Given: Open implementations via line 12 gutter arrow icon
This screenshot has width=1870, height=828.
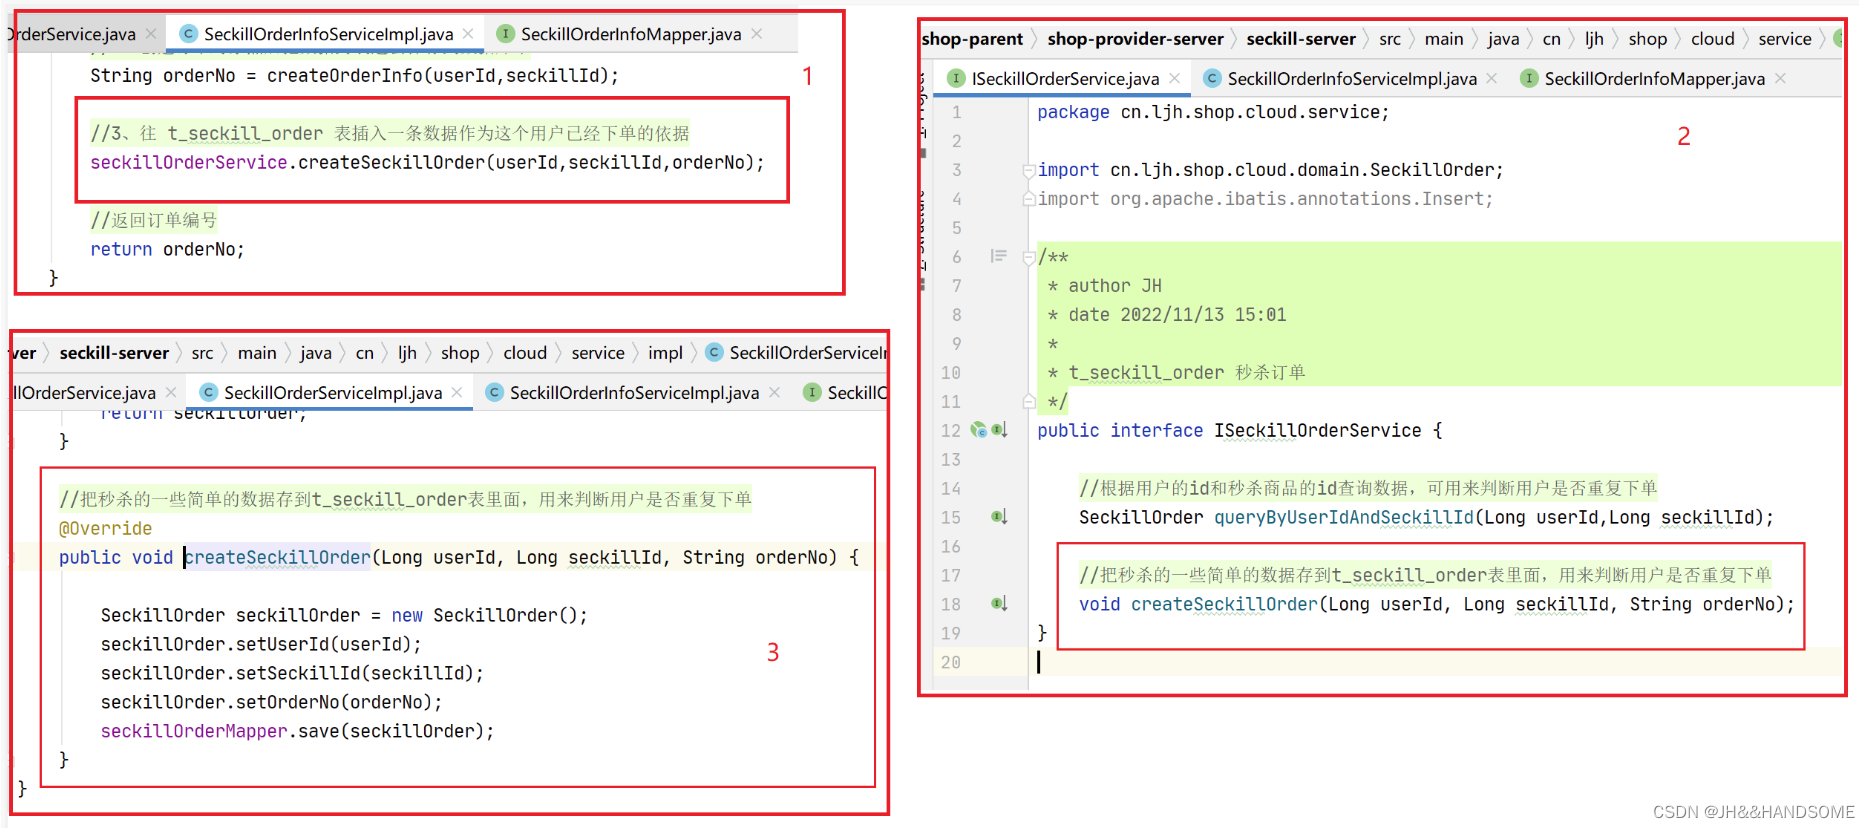Looking at the screenshot, I should click(x=999, y=430).
